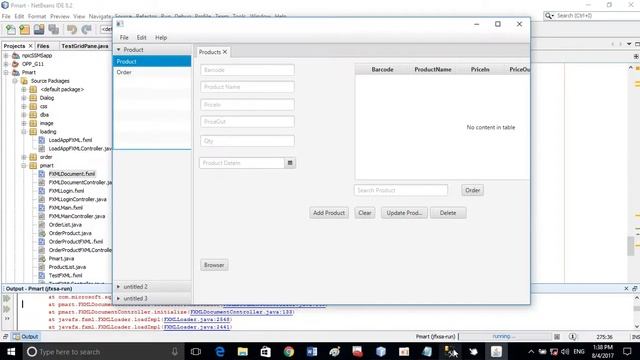Click the rerun icon in Output panel

pyautogui.click(x=7, y=298)
